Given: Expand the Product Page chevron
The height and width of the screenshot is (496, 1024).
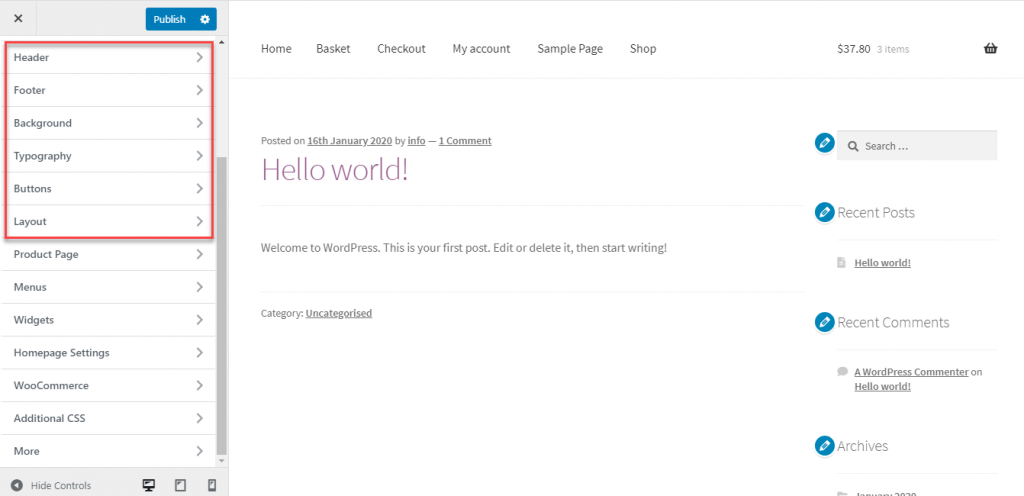Looking at the screenshot, I should (200, 255).
